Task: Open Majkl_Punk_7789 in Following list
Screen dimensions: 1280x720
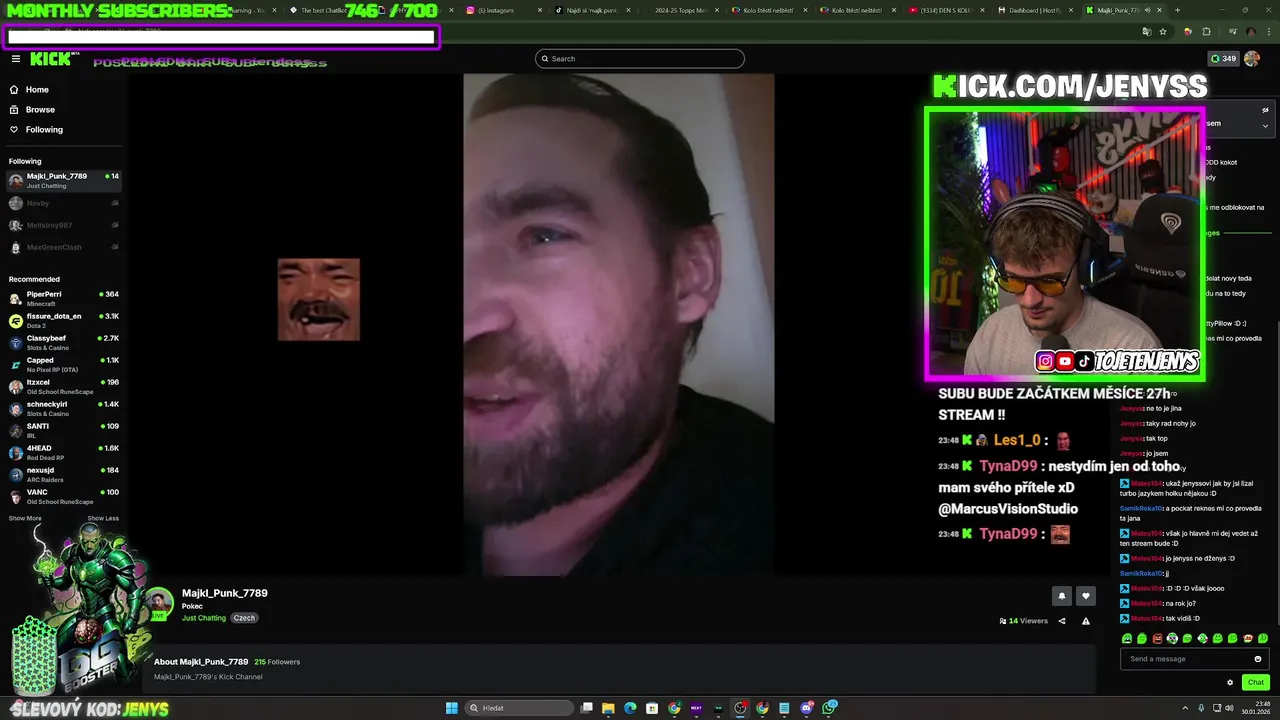Action: click(63, 180)
